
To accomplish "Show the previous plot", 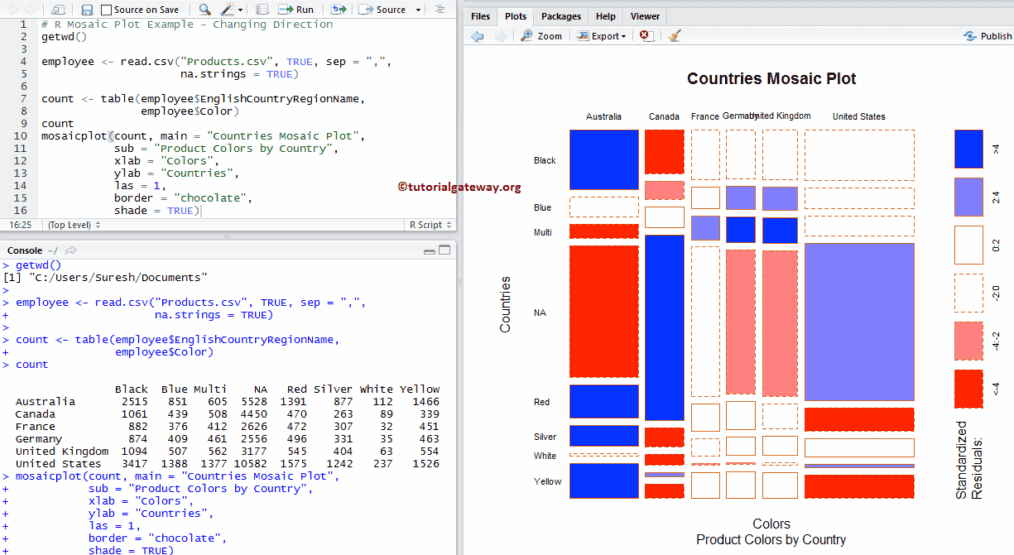I will (x=478, y=36).
